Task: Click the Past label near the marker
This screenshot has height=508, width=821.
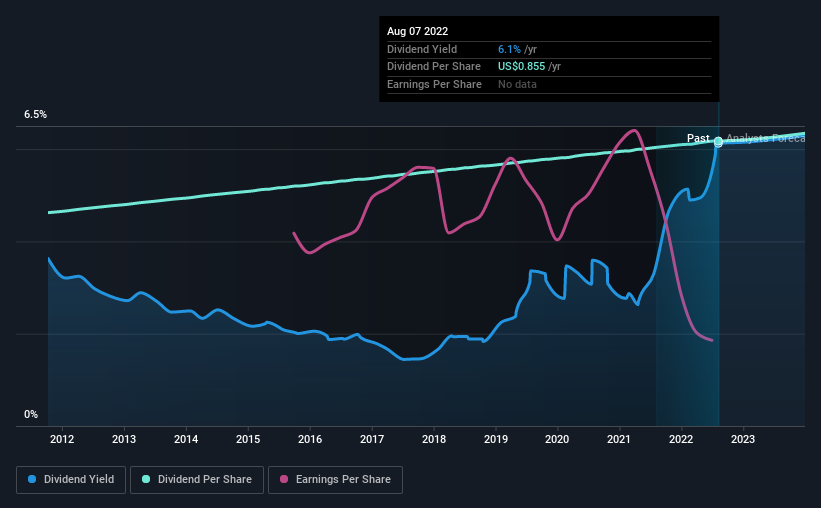Action: [698, 138]
